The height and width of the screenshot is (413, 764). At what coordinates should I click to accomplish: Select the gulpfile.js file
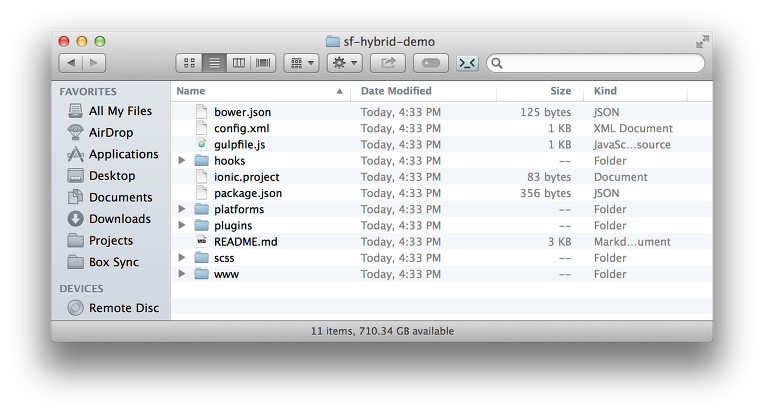pyautogui.click(x=239, y=145)
